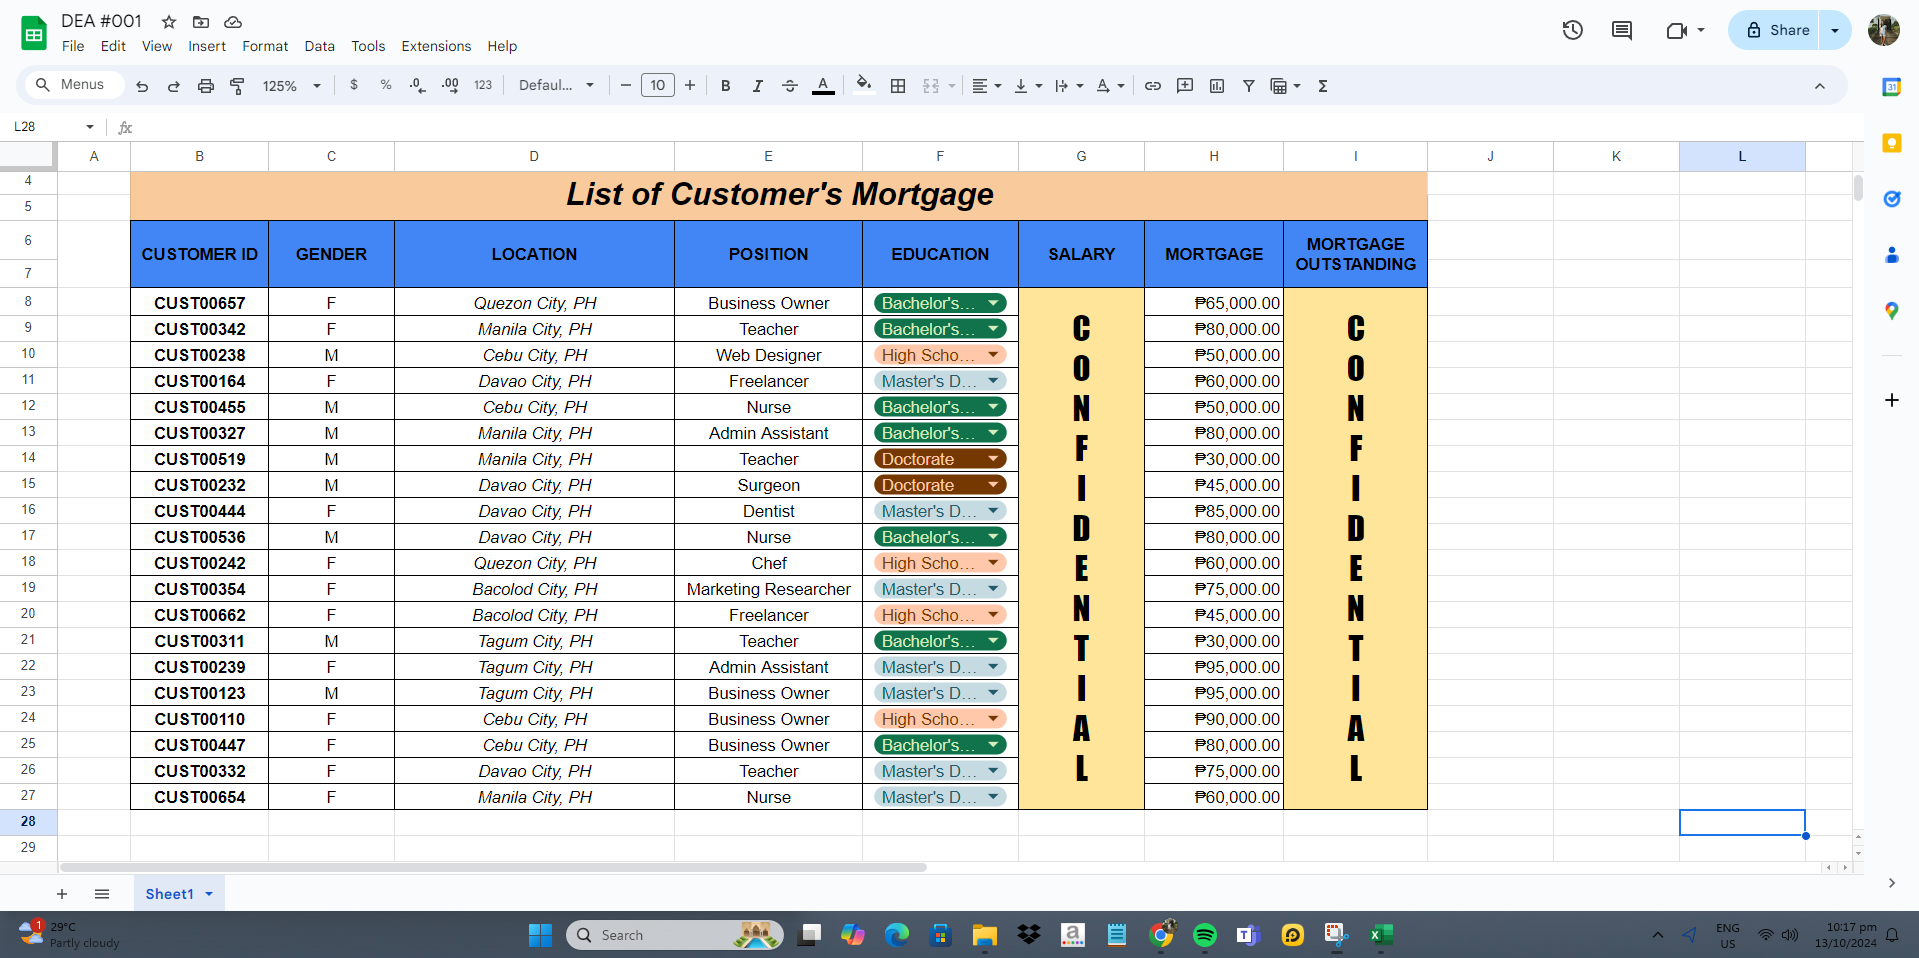Open the Borders tool
Image resolution: width=1919 pixels, height=958 pixels.
[898, 86]
